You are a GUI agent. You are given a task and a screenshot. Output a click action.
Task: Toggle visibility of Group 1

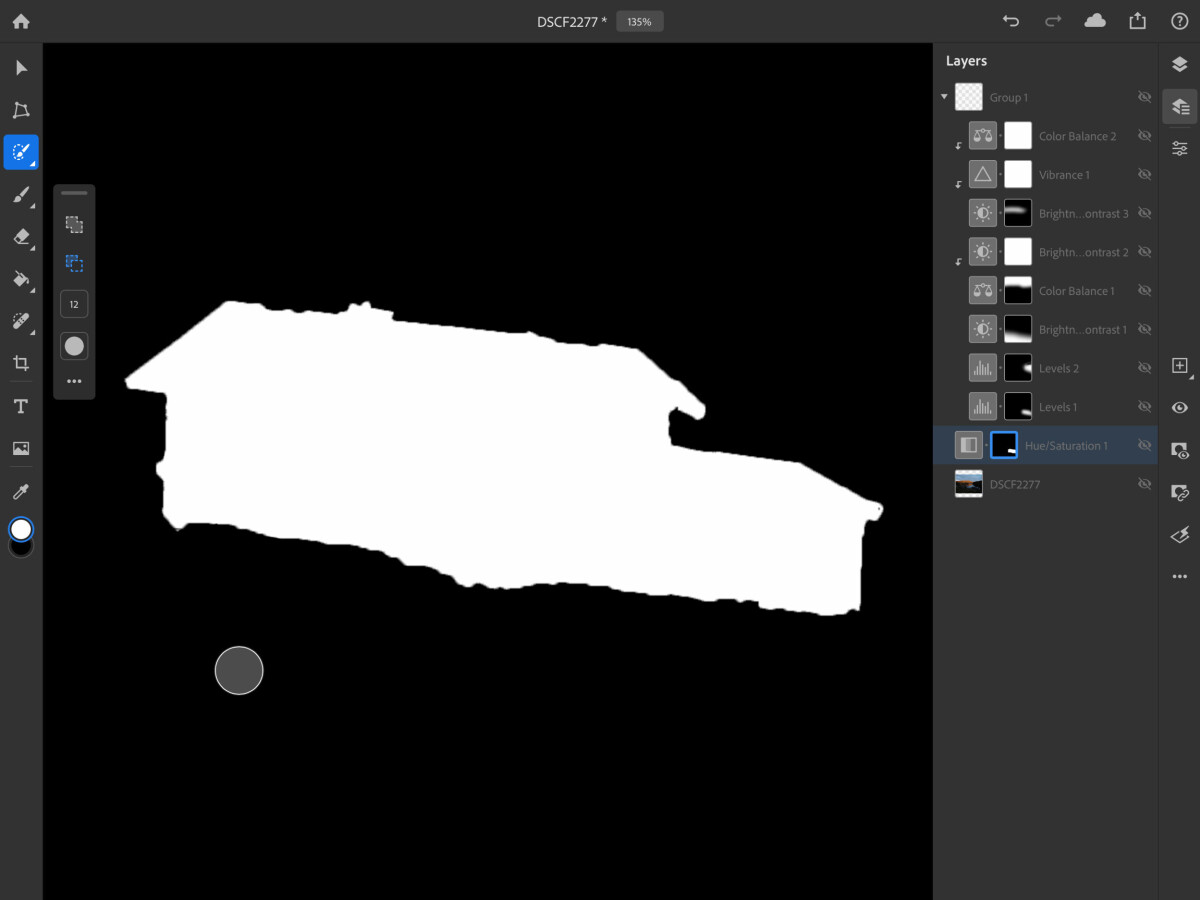pos(1145,97)
